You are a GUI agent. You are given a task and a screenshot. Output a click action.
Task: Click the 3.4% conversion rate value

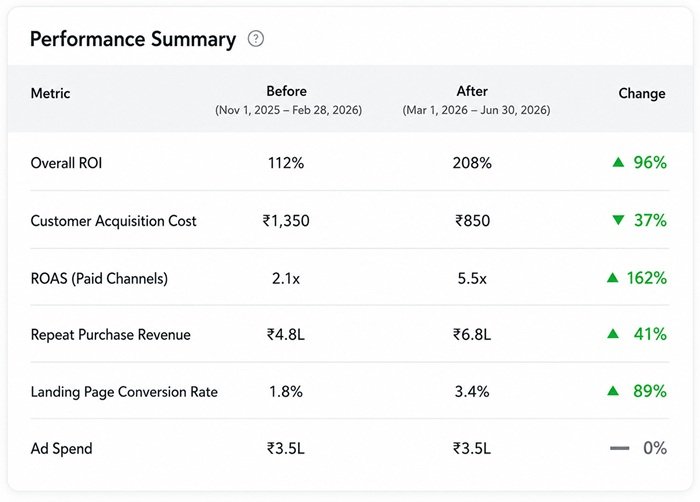[x=472, y=392]
